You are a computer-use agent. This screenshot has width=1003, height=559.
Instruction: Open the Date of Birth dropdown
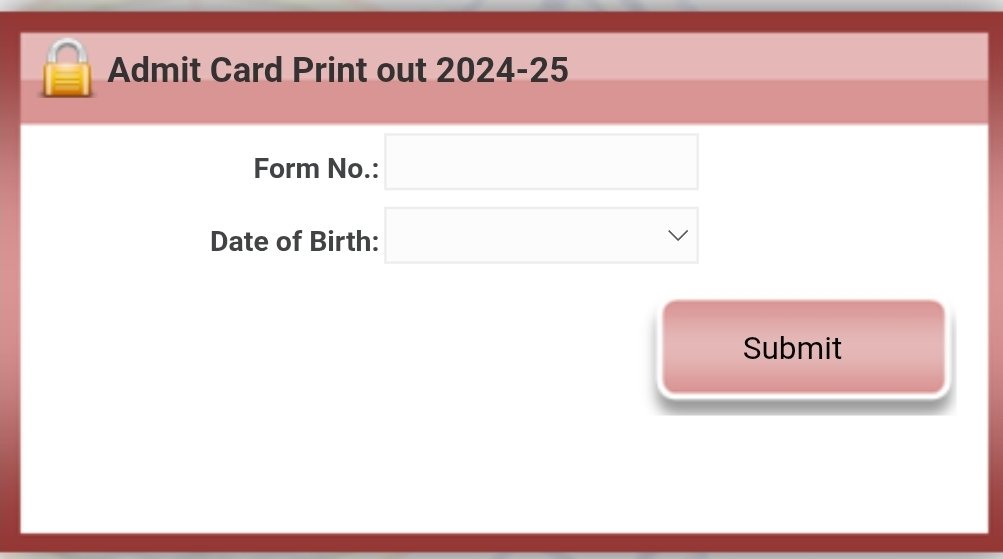pyautogui.click(x=541, y=236)
